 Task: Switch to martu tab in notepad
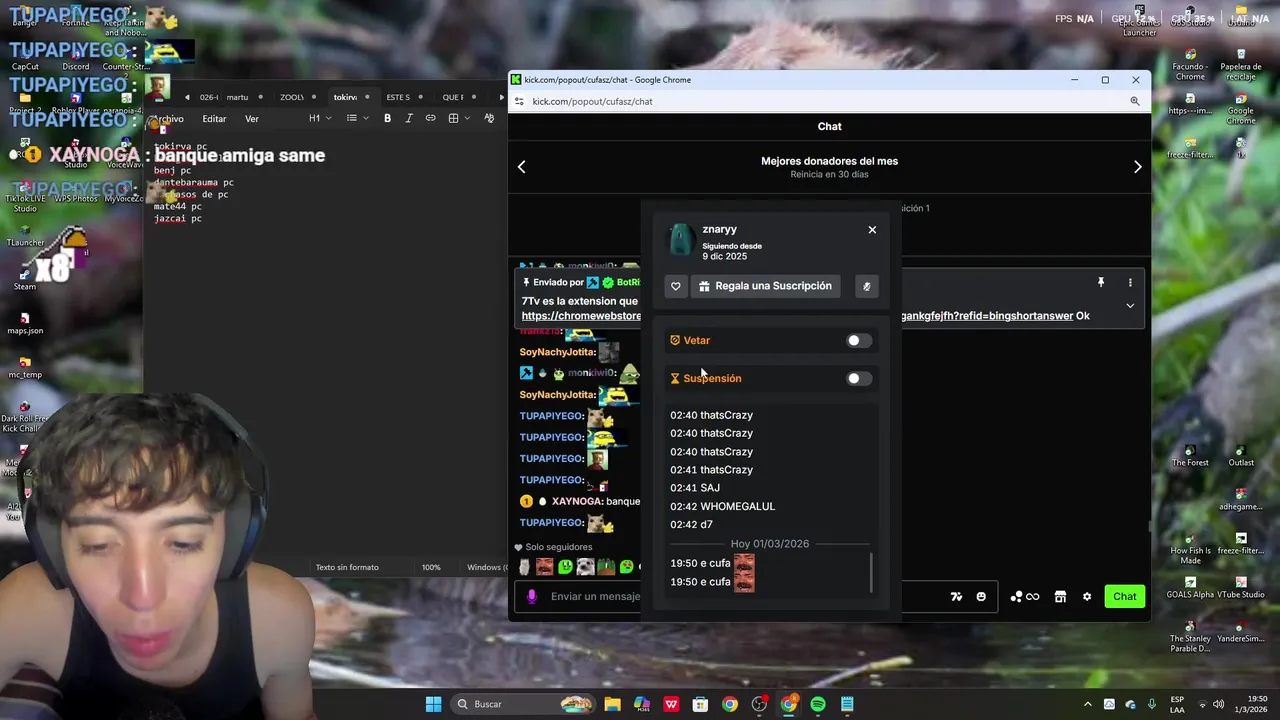[237, 97]
